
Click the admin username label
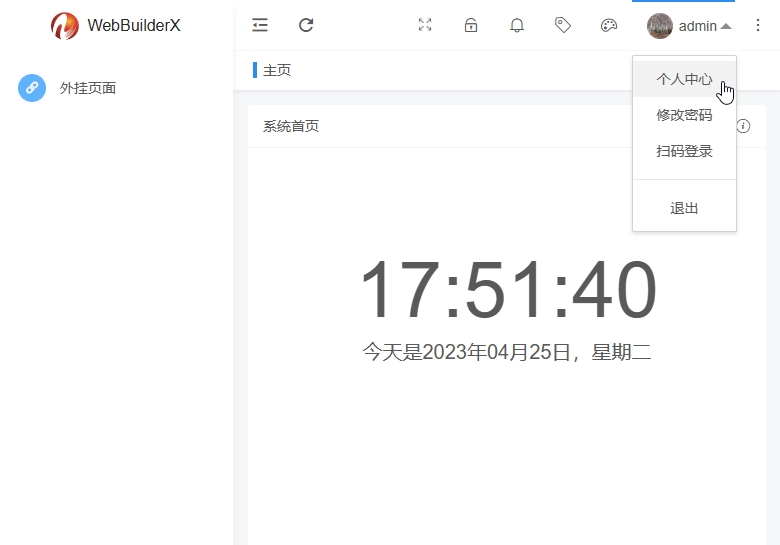click(x=697, y=26)
